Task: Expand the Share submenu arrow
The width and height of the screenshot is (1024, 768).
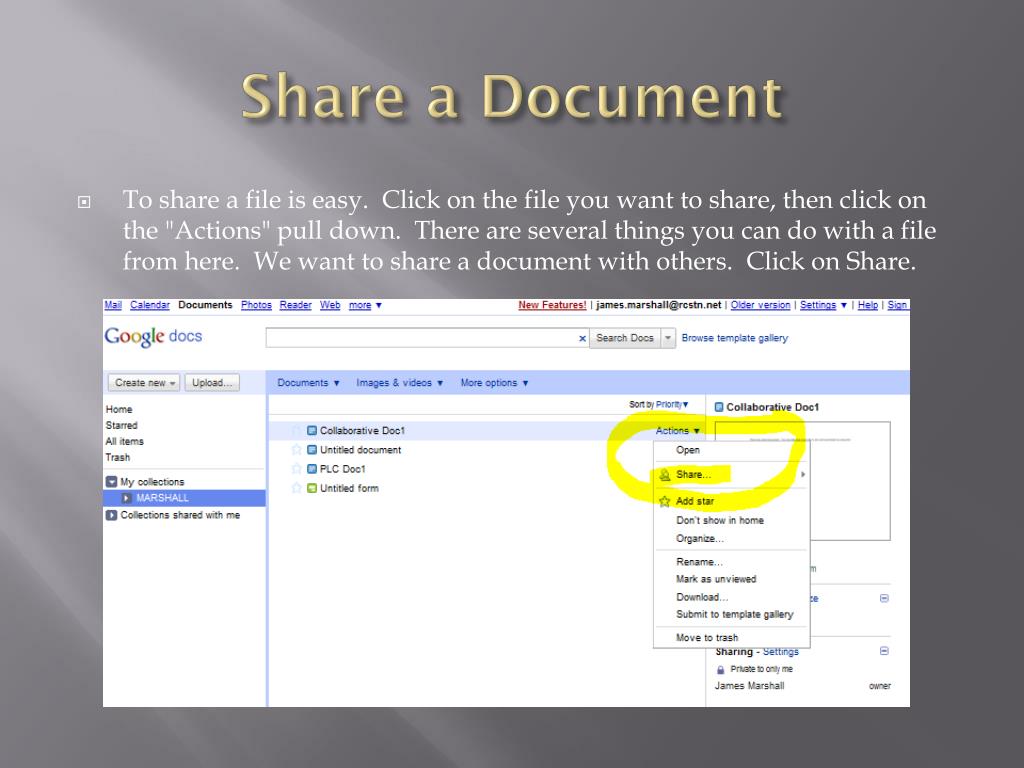Action: tap(803, 475)
